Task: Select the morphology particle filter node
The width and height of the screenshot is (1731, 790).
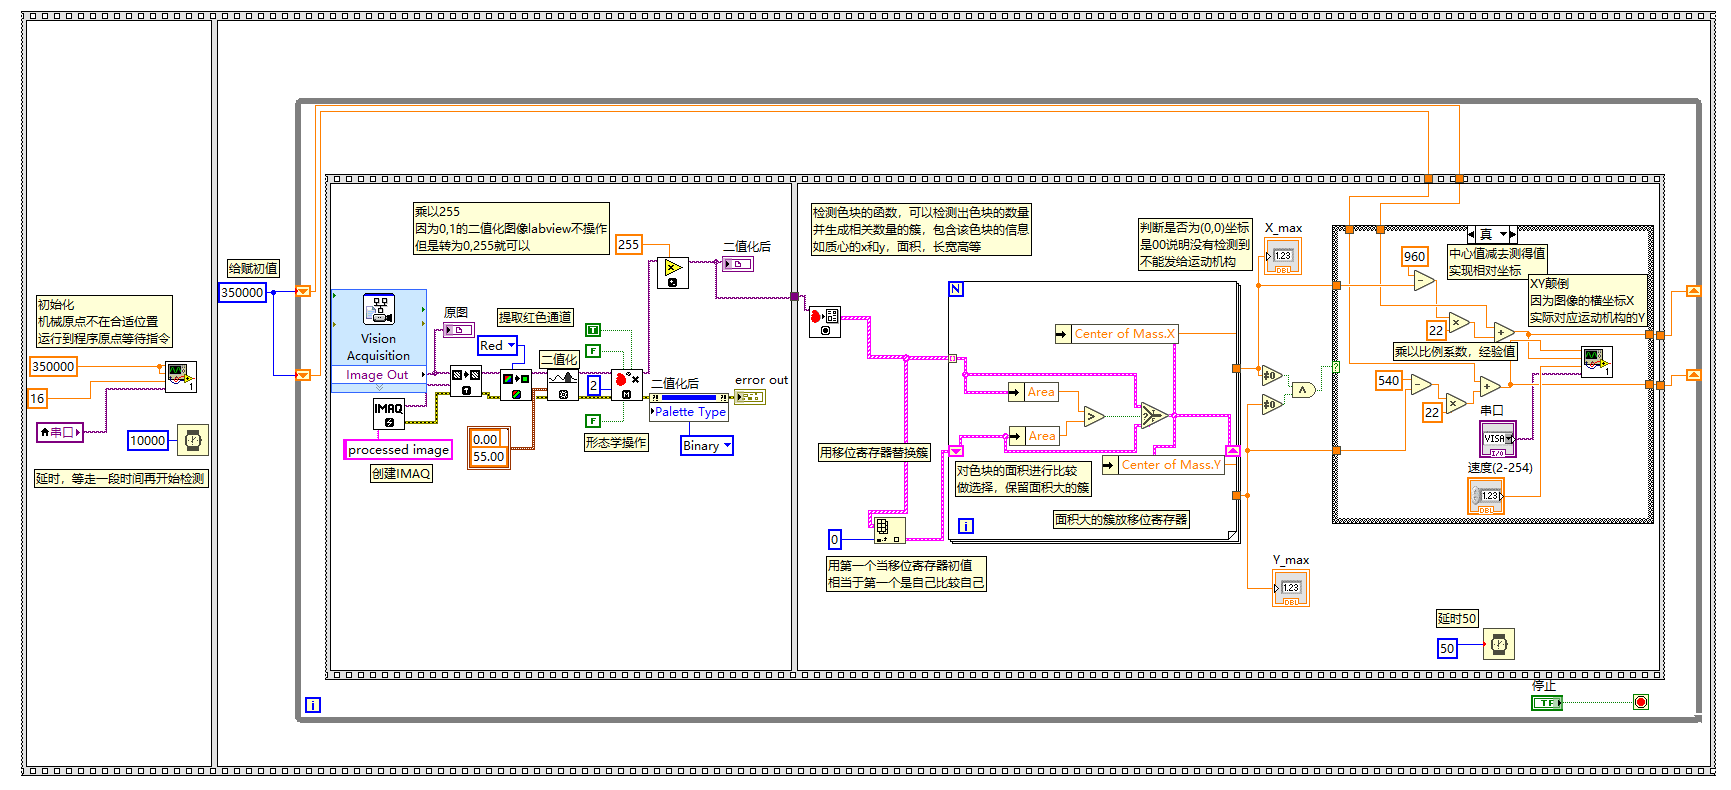Action: point(627,385)
